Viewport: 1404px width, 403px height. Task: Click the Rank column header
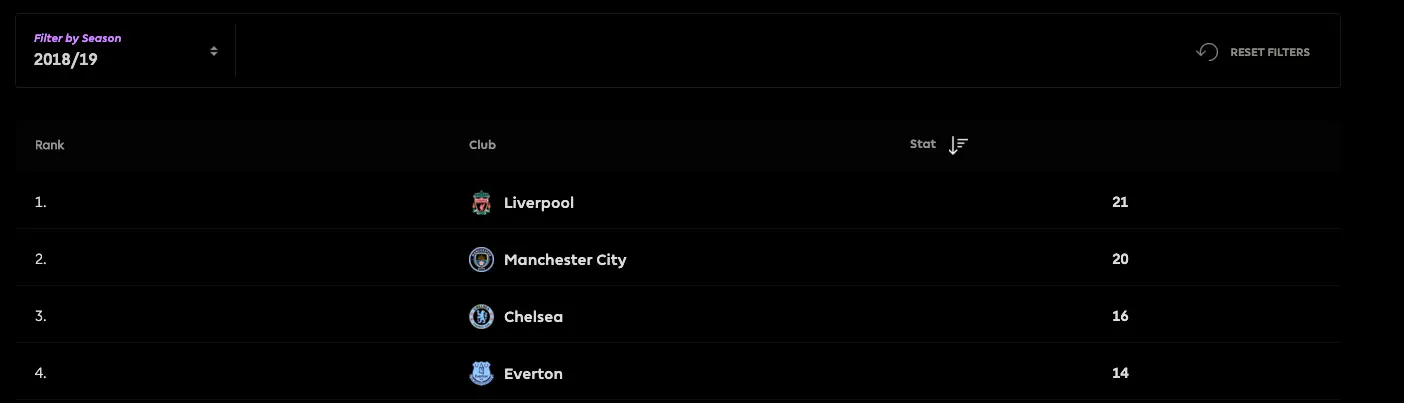[49, 145]
